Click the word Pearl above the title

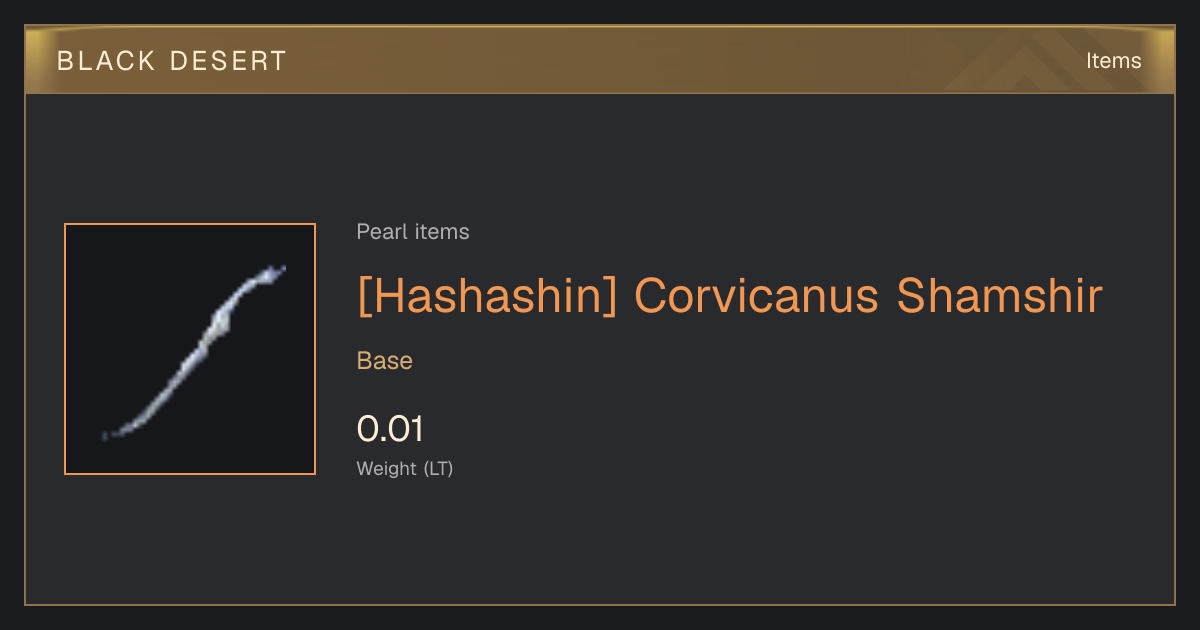click(380, 232)
